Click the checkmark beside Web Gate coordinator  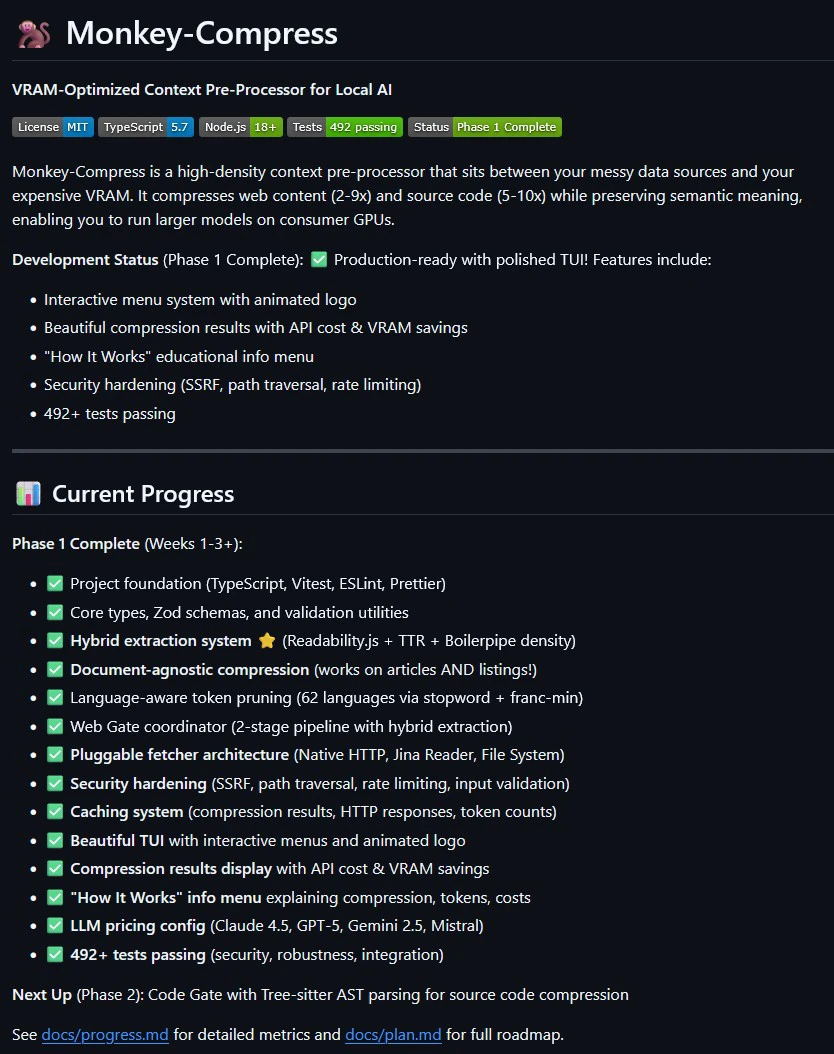click(x=55, y=726)
